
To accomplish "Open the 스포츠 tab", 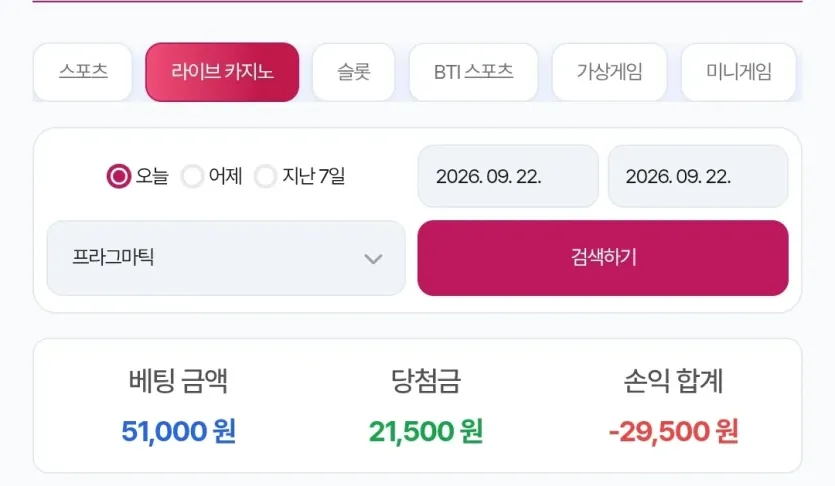I will click(83, 72).
